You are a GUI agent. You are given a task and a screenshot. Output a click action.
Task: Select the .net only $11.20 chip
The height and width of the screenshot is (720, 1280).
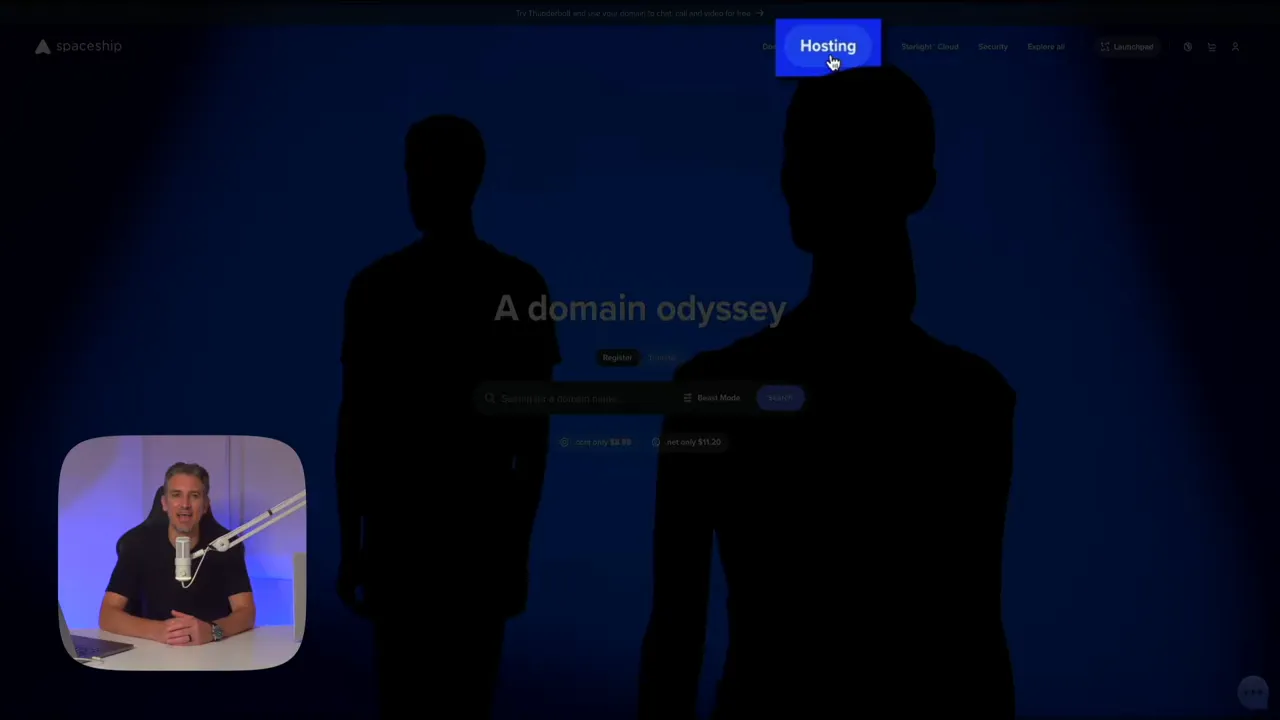(686, 442)
